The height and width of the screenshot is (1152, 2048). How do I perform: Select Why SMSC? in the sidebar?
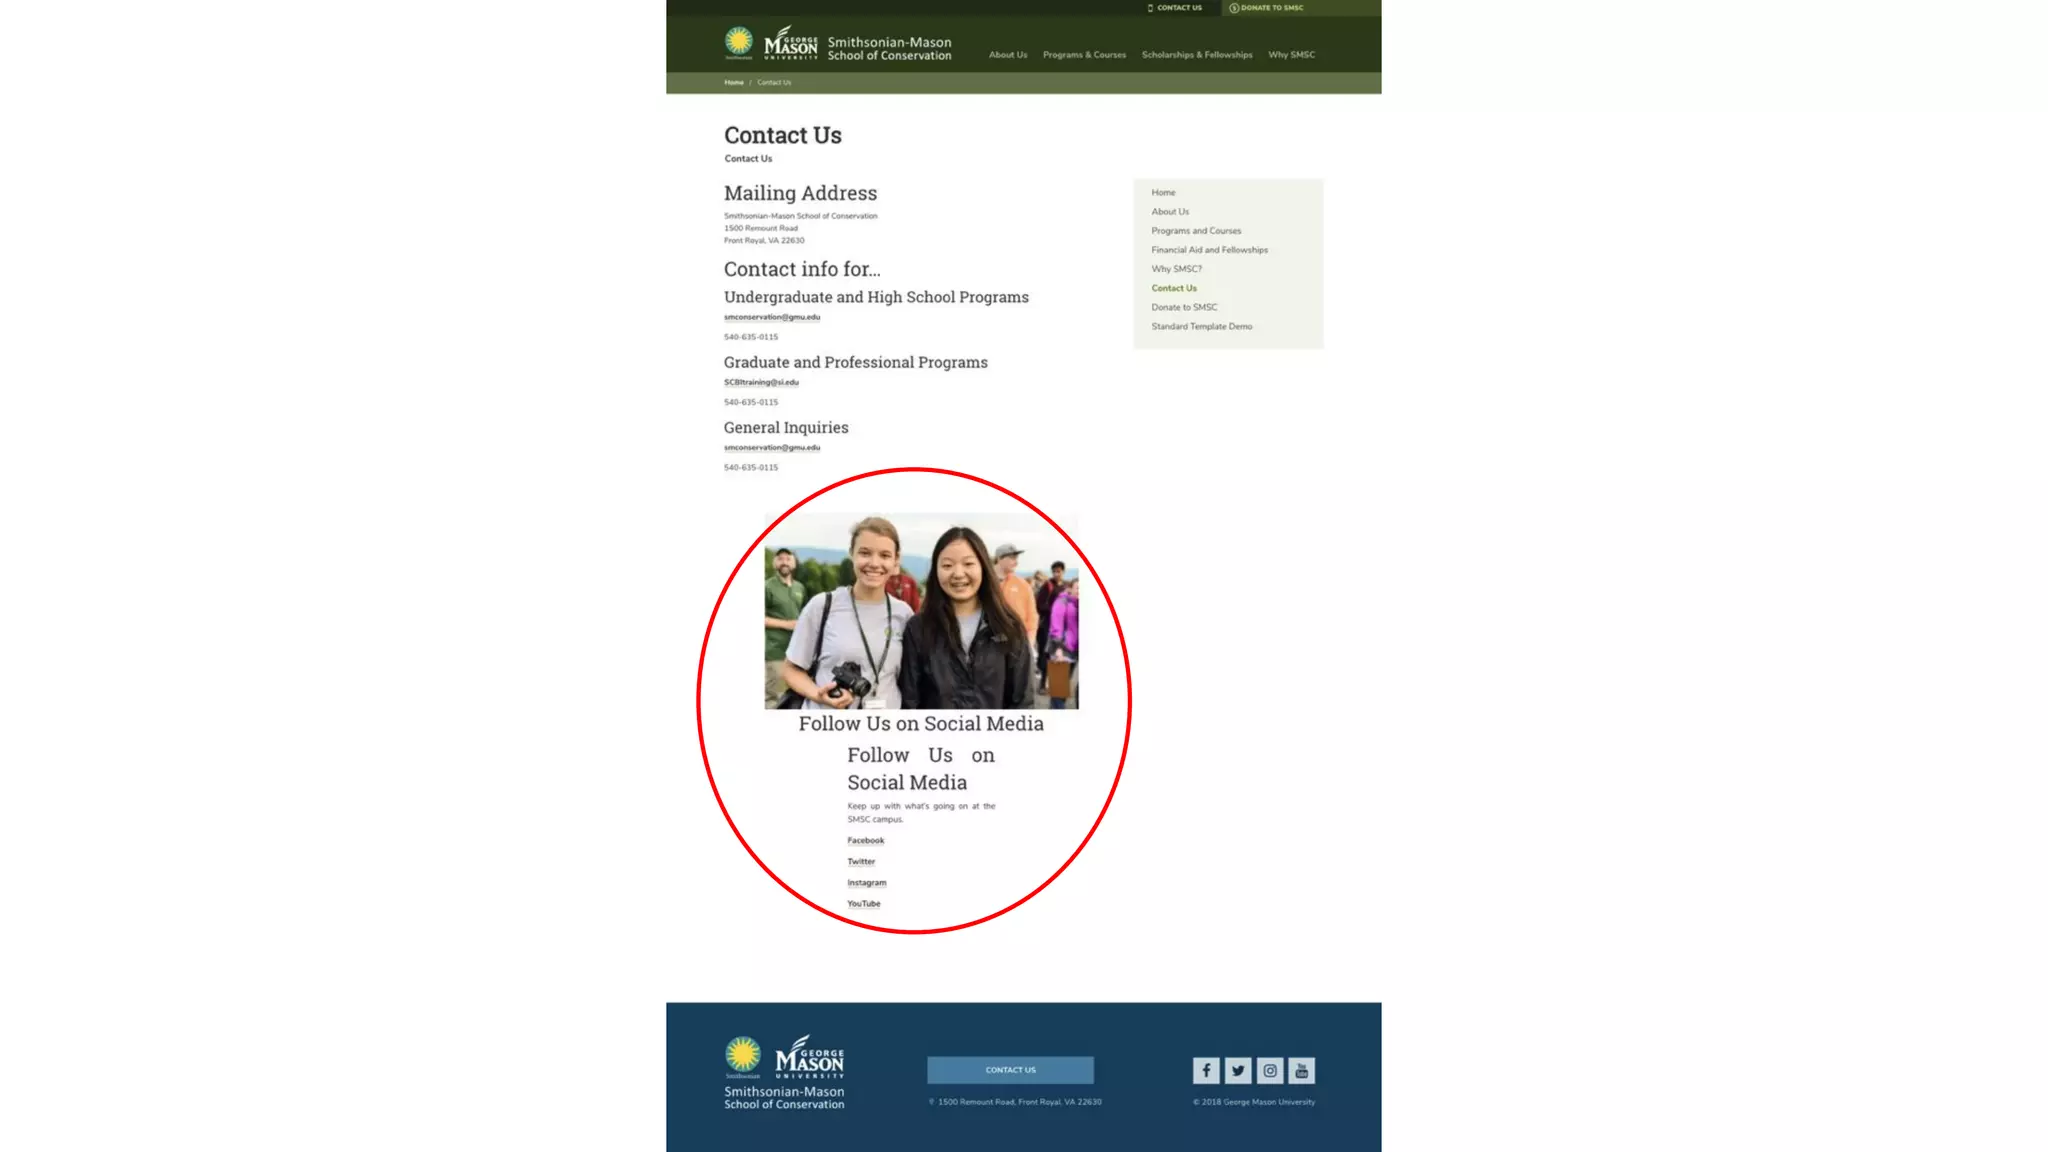[x=1176, y=269]
